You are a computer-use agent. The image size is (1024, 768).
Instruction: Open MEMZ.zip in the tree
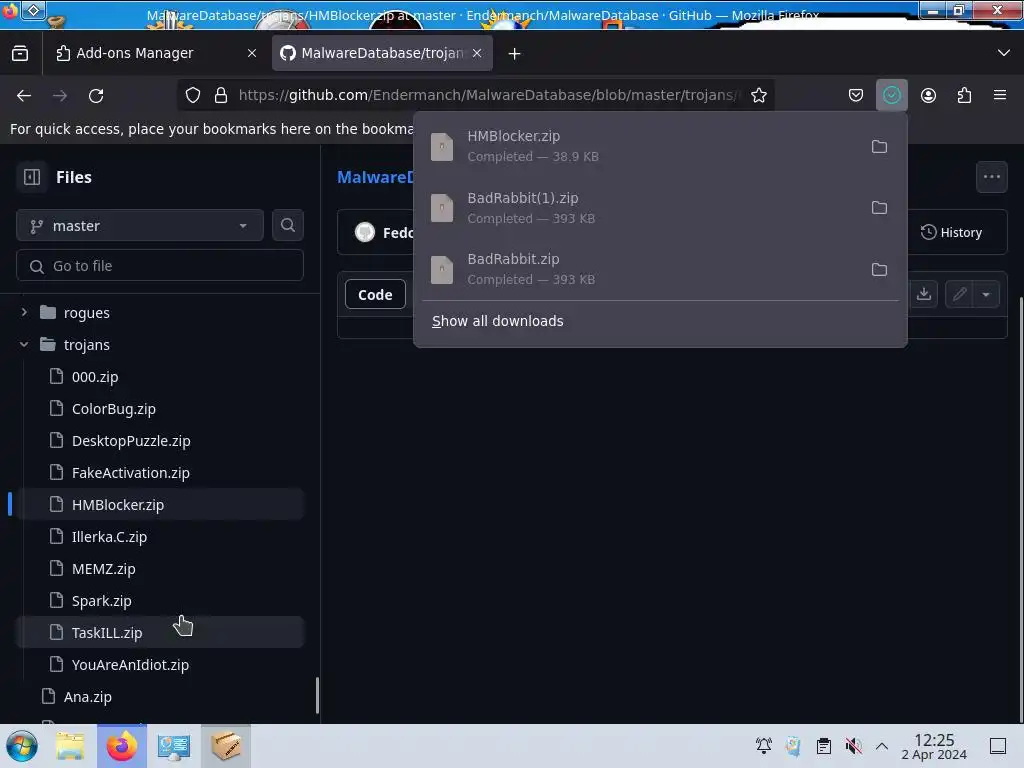click(103, 569)
